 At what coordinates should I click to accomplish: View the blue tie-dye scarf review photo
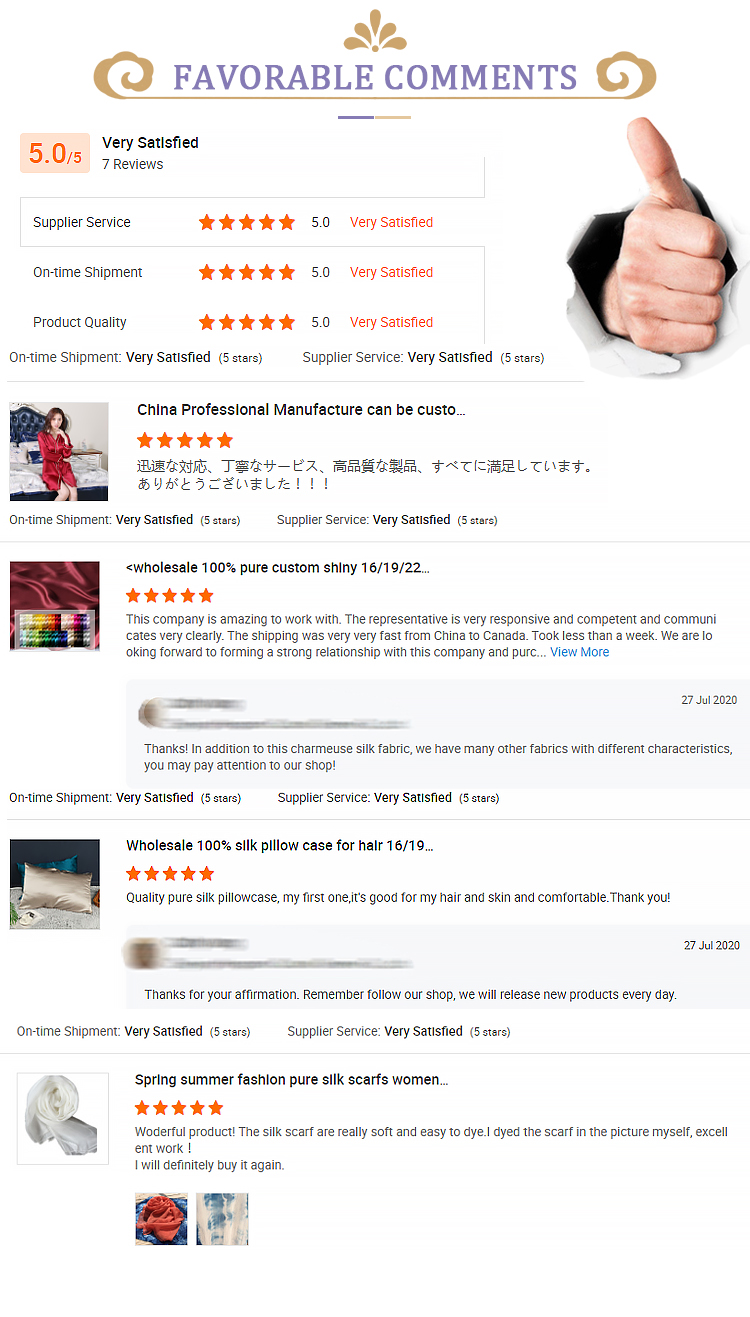(222, 1219)
